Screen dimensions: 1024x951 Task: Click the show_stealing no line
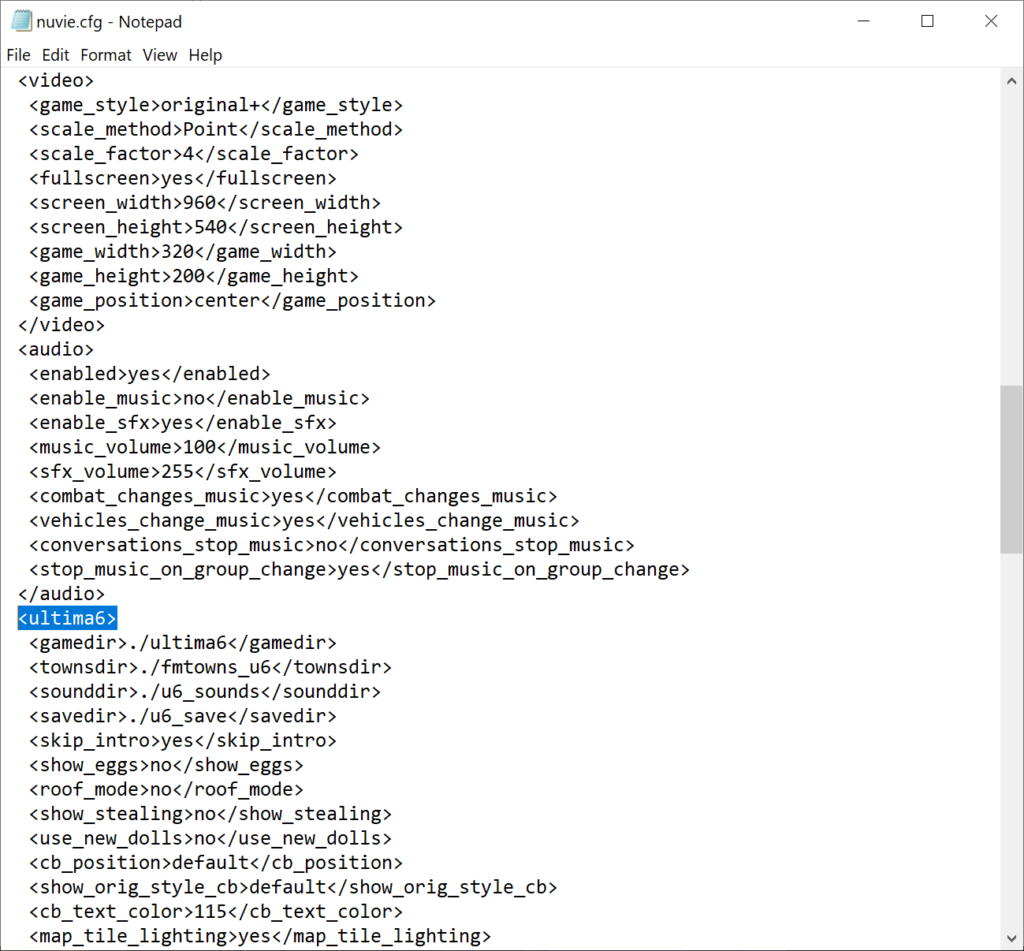(x=210, y=814)
